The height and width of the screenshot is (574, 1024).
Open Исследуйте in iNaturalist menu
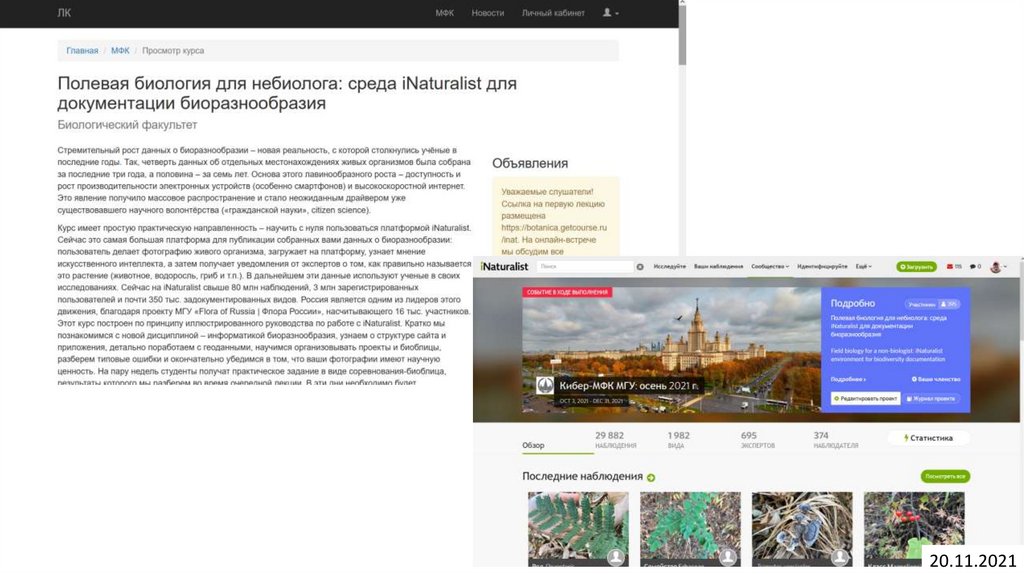[x=669, y=266]
